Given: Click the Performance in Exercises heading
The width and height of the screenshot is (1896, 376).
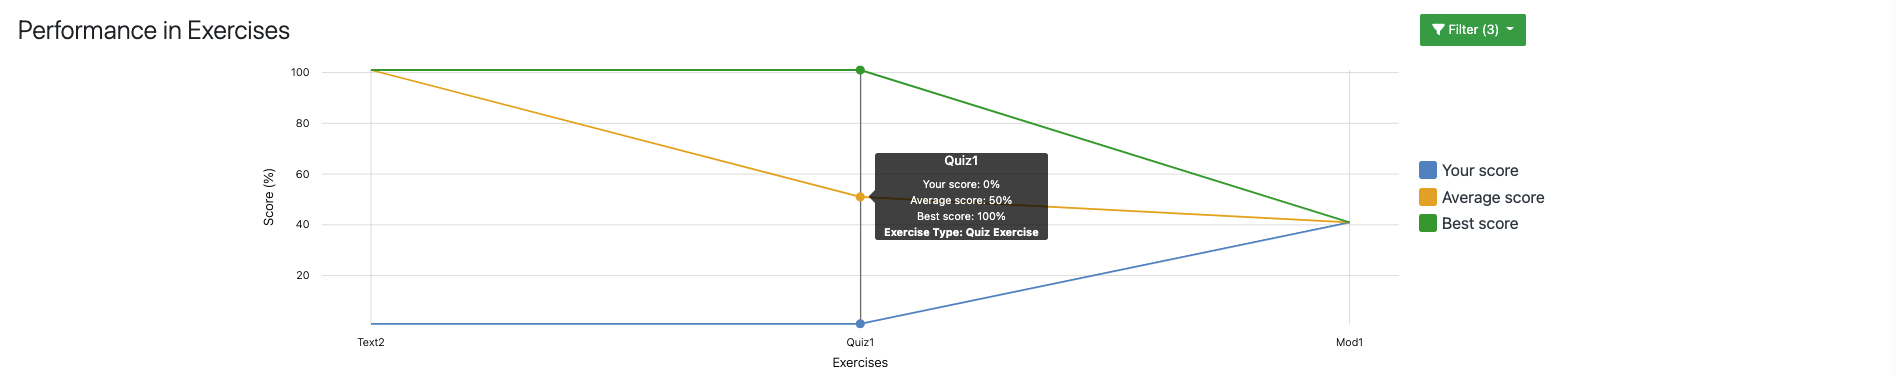Looking at the screenshot, I should pyautogui.click(x=154, y=31).
